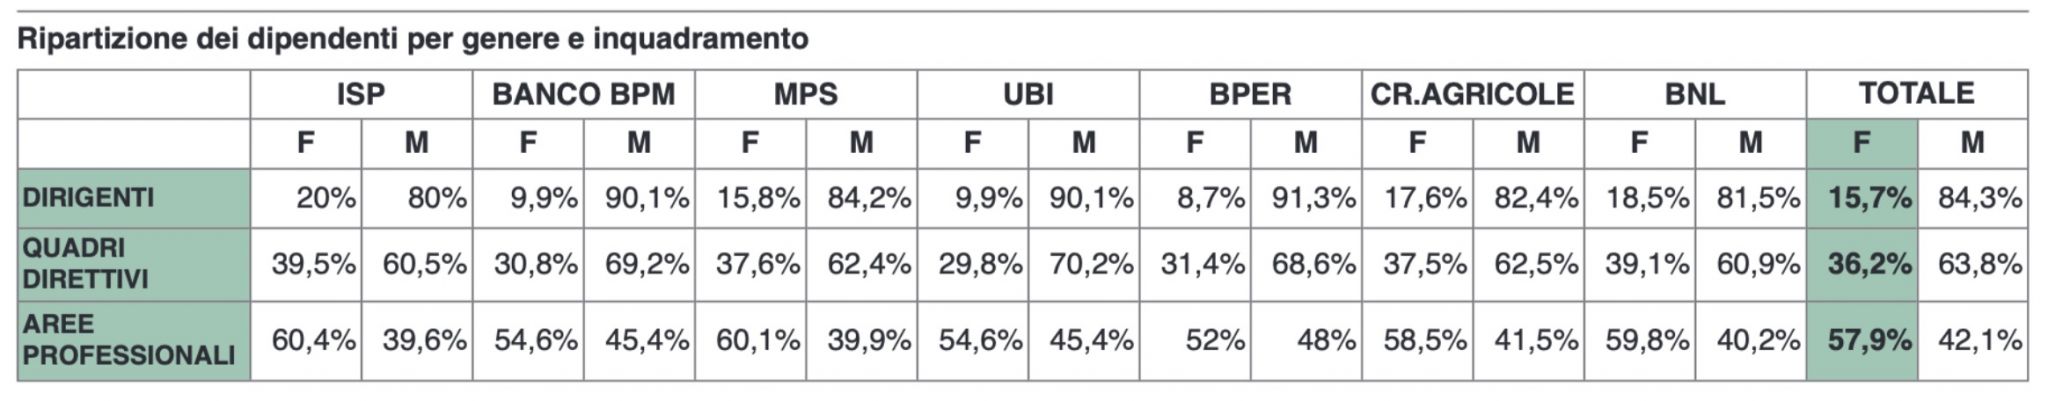
Task: Select the 91,3% cell under BPER
Action: pos(1312,198)
